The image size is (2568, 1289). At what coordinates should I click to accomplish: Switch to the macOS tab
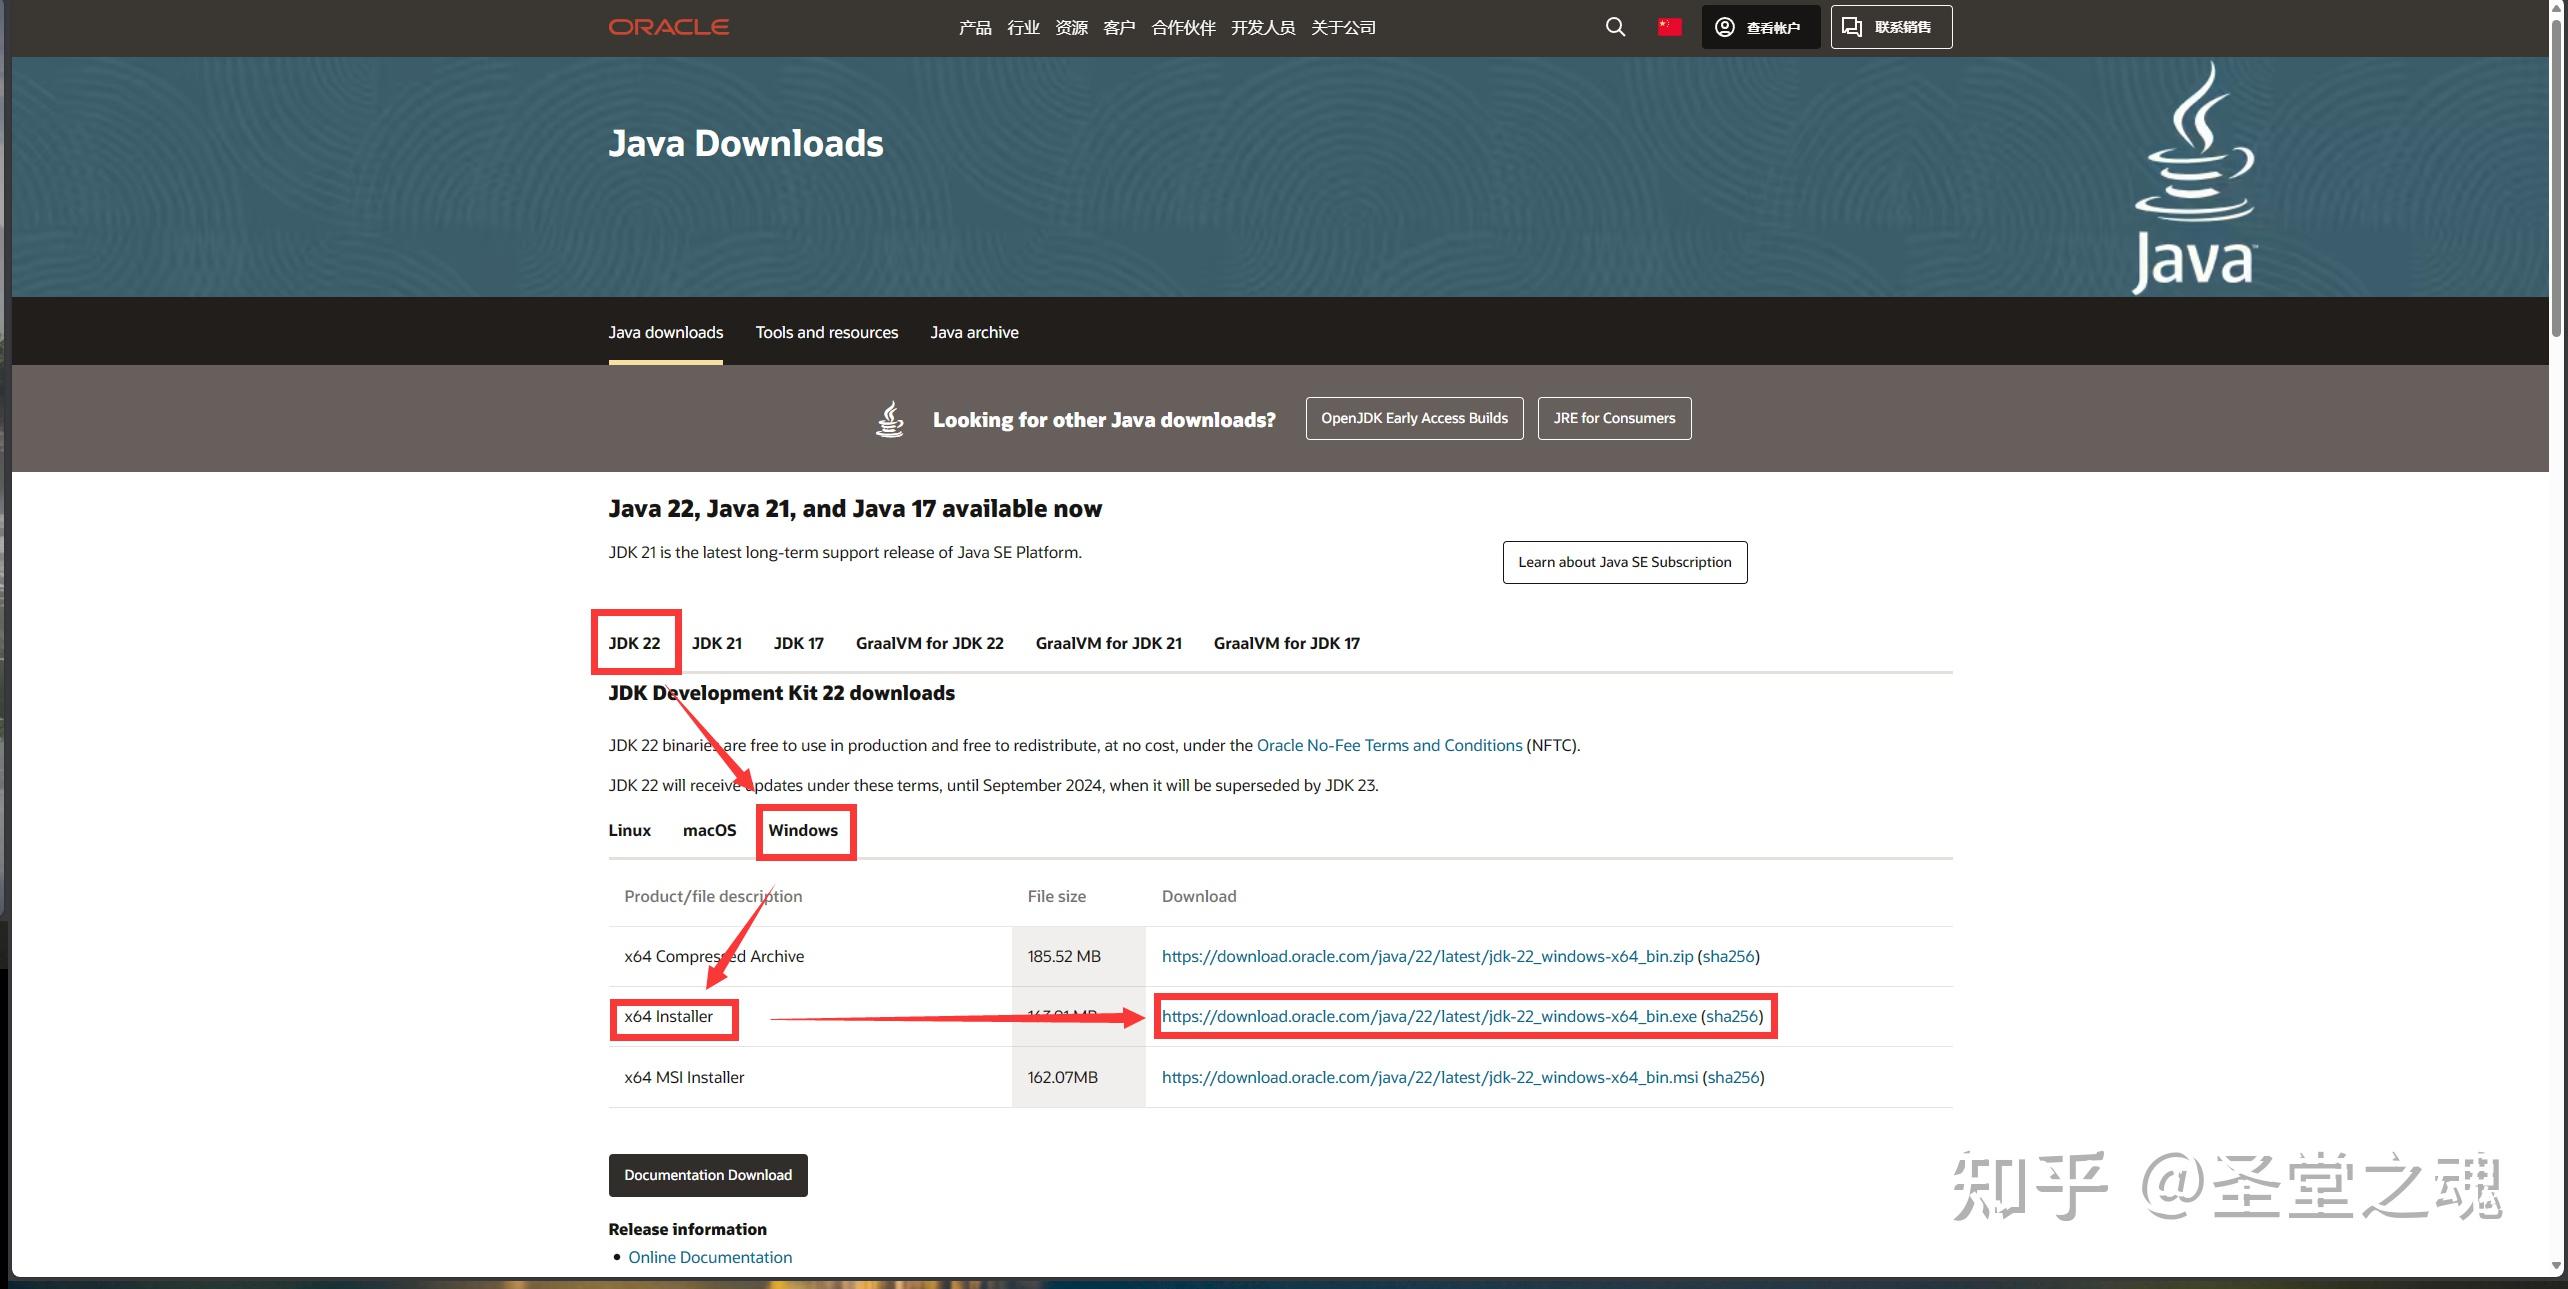pyautogui.click(x=709, y=830)
